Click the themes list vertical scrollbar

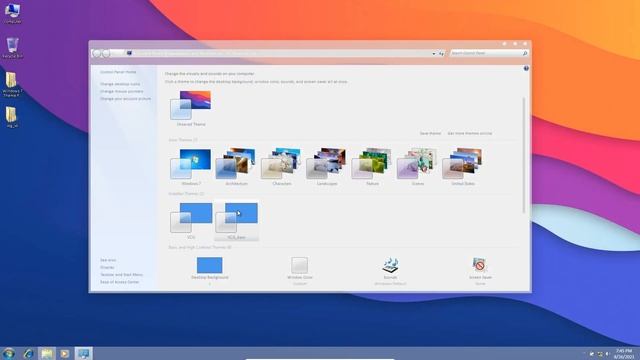point(524,155)
